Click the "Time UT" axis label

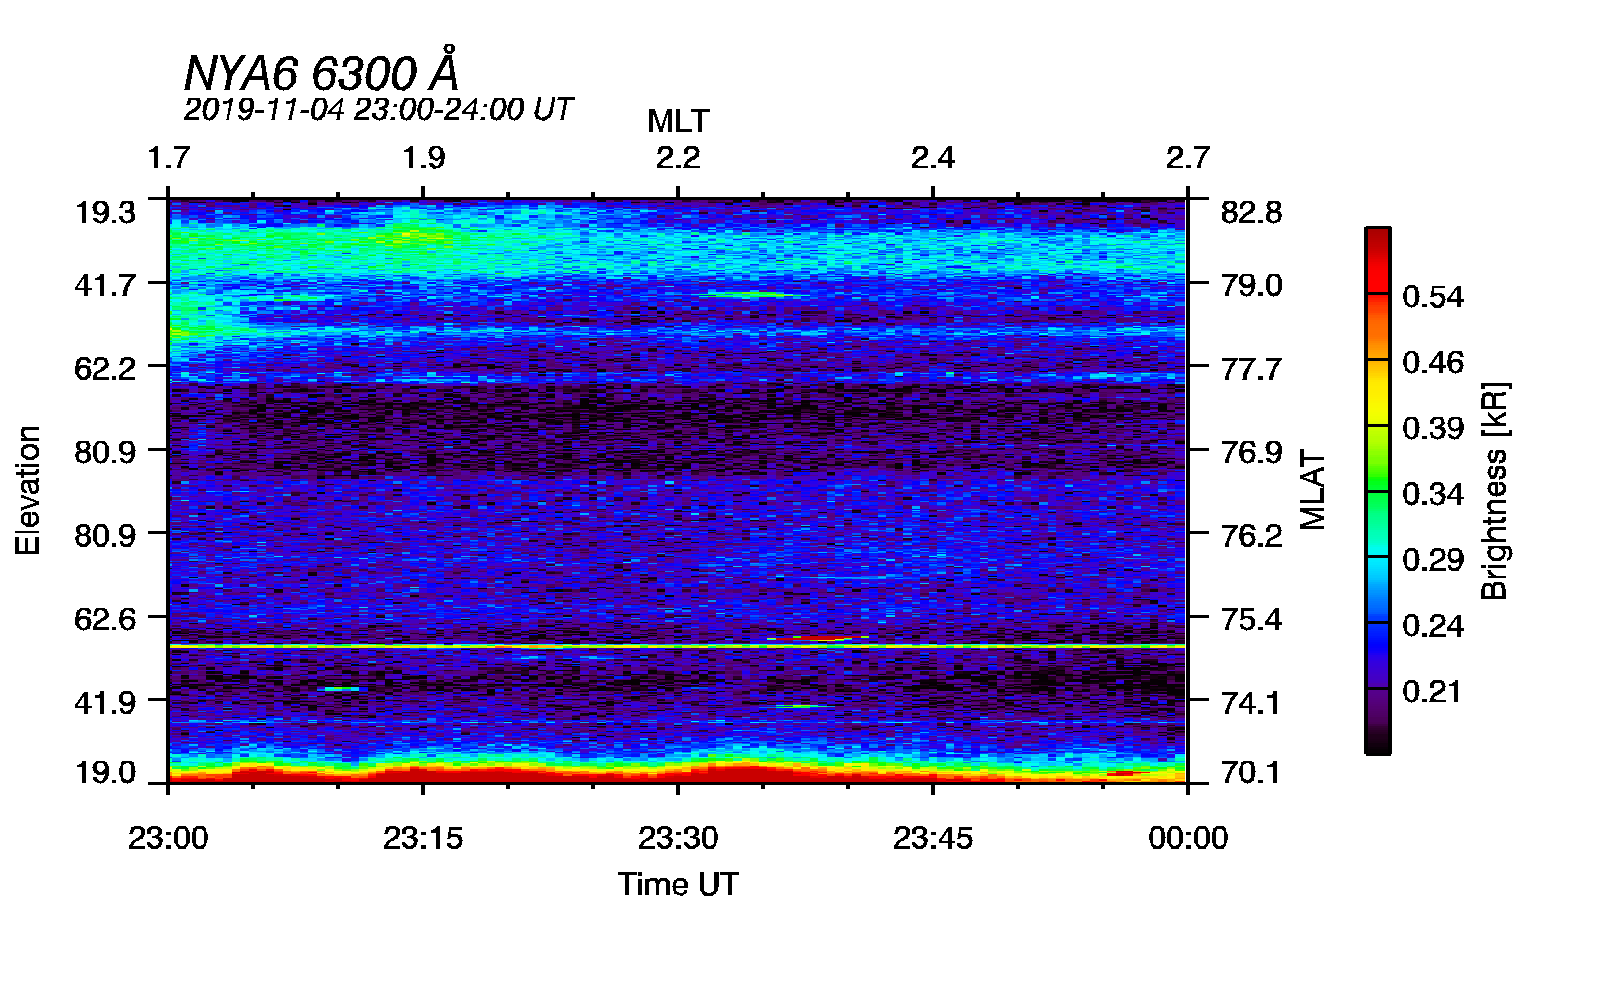pyautogui.click(x=678, y=884)
